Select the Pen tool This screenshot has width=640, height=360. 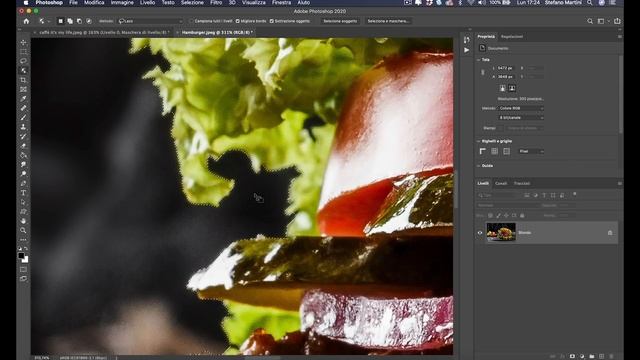click(23, 183)
